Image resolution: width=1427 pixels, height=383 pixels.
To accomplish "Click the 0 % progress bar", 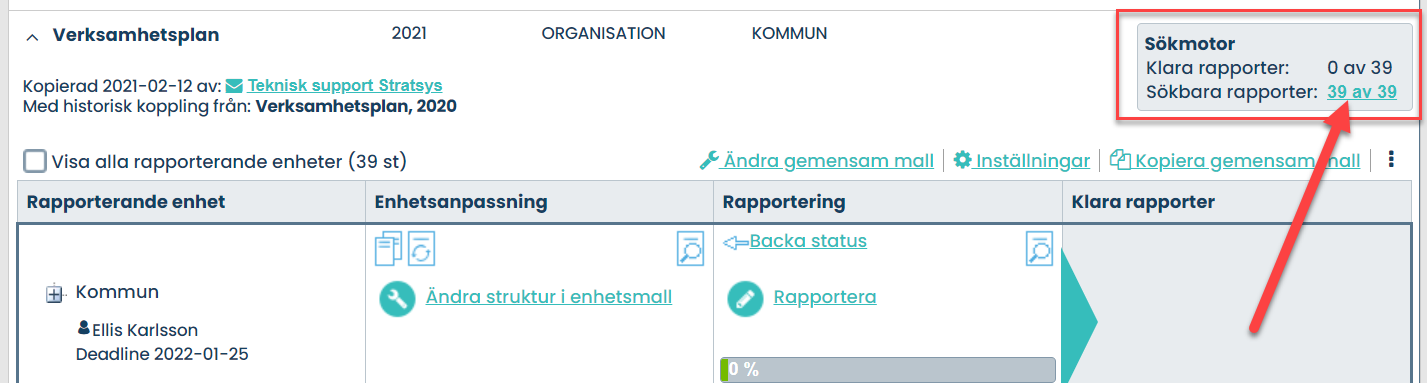I will tap(888, 369).
